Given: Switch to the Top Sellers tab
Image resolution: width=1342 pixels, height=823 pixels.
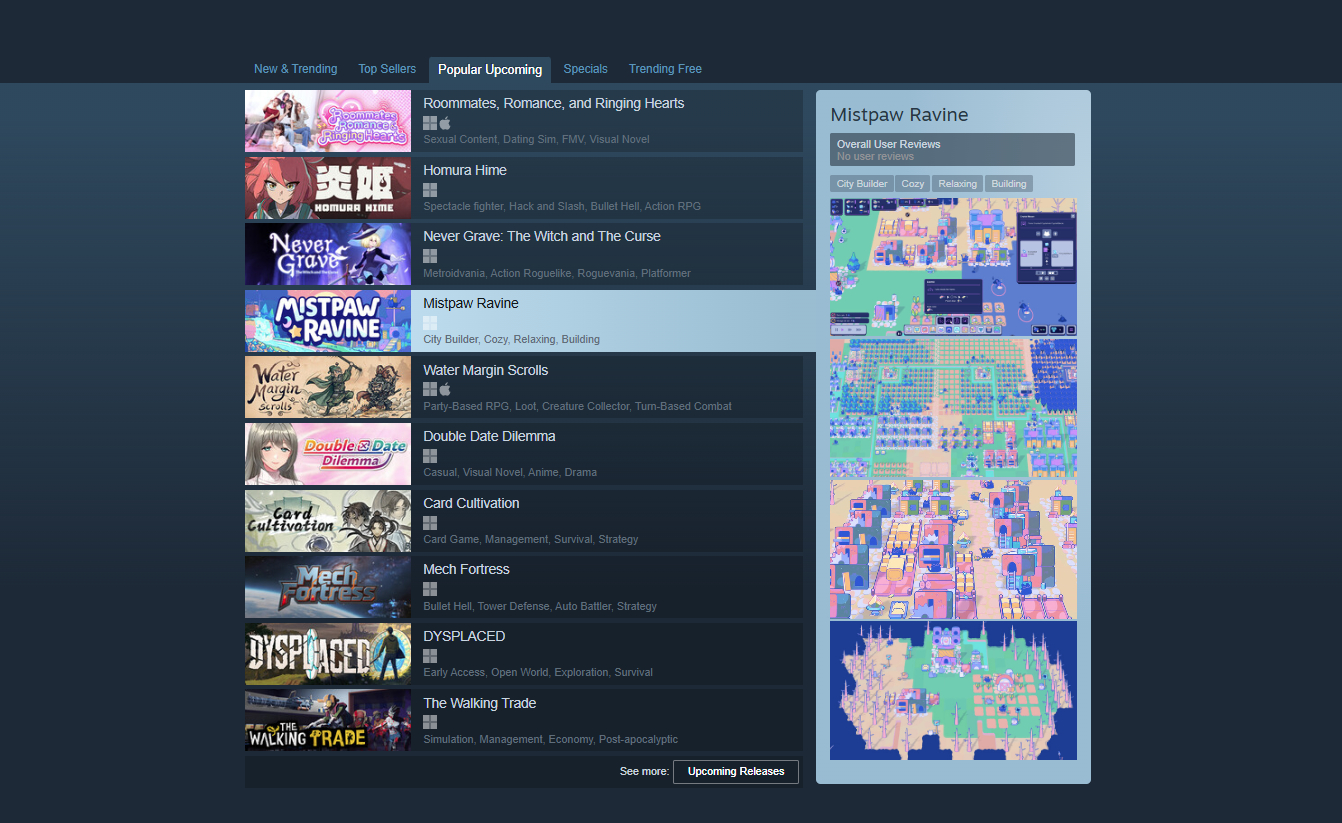Looking at the screenshot, I should tap(387, 69).
